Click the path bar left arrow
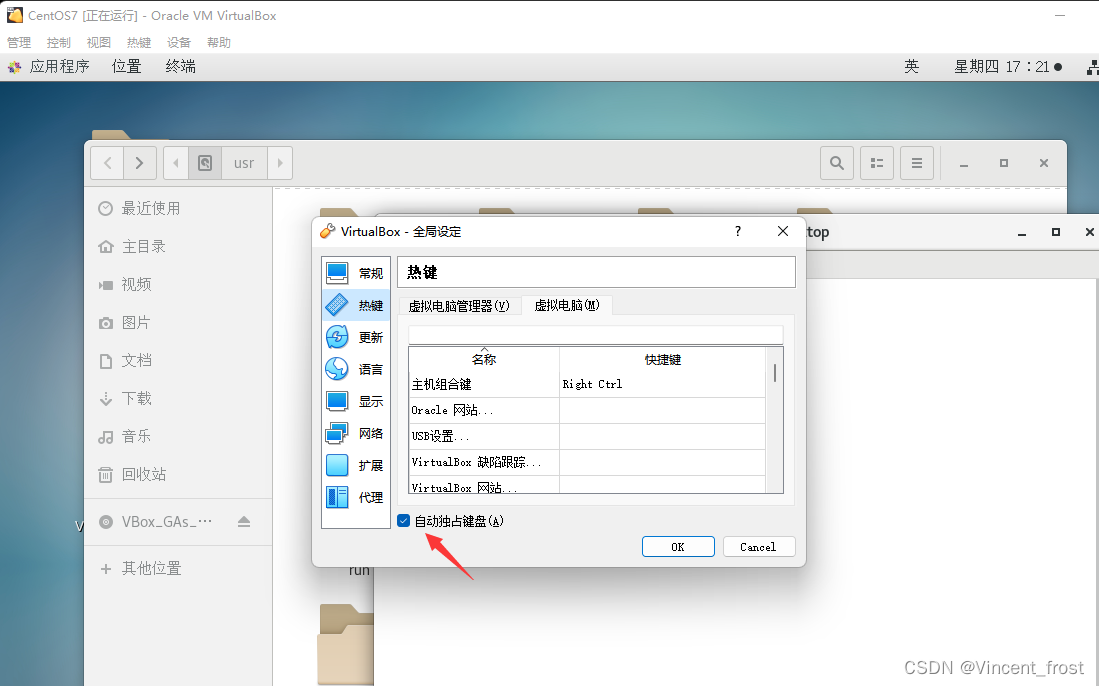The image size is (1099, 686). point(176,163)
